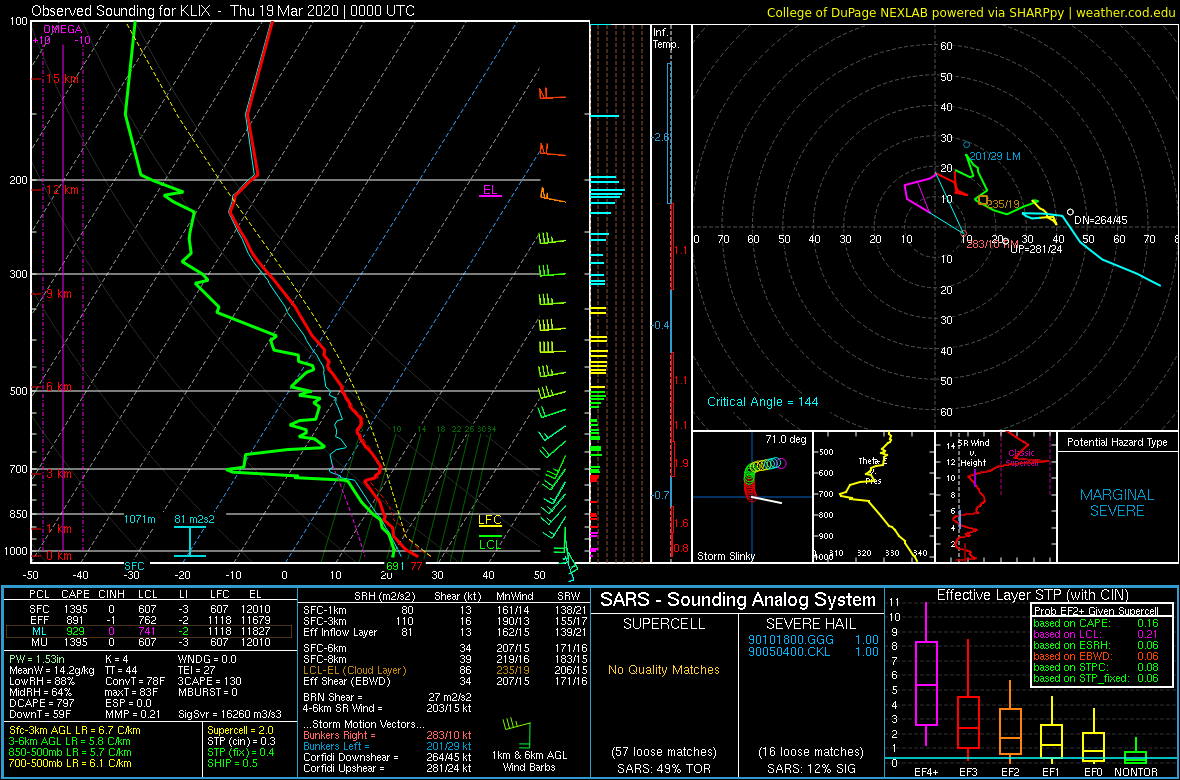Click the 'Potential Hazard Type' header
1180x780 pixels.
(1116, 442)
